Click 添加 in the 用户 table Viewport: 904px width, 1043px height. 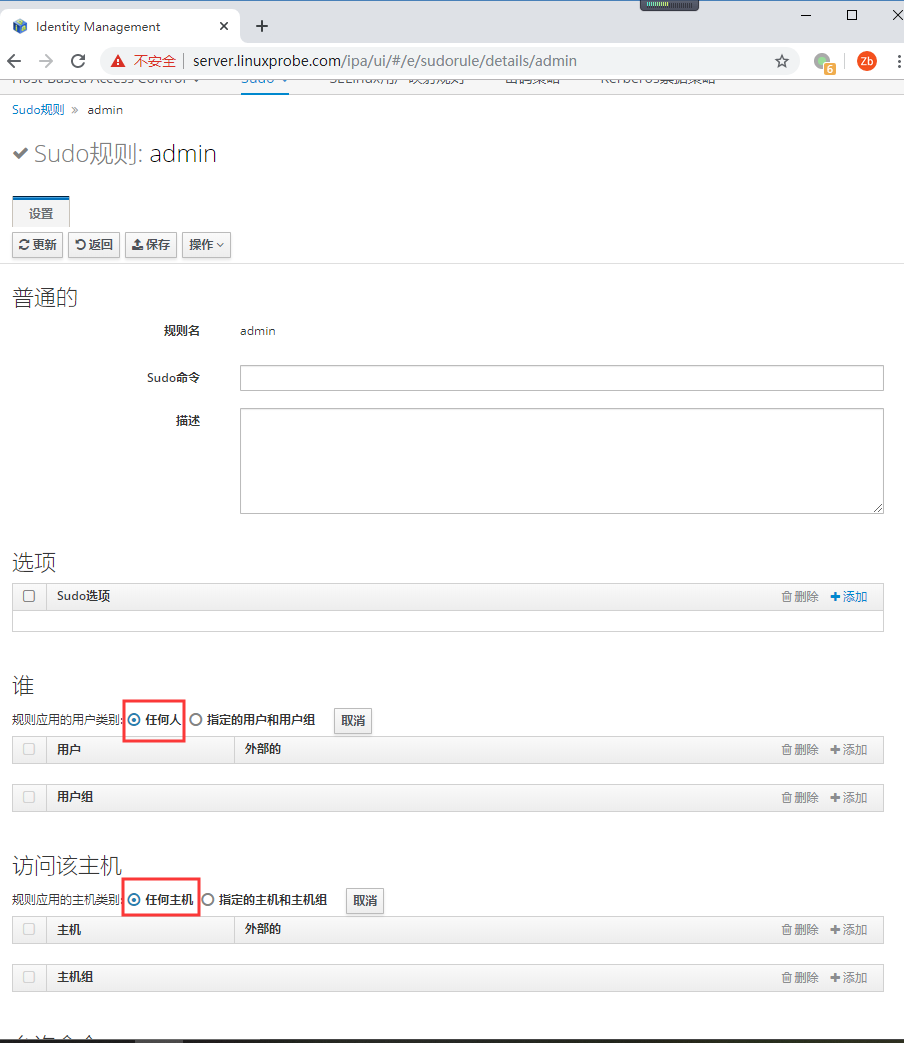click(x=849, y=750)
